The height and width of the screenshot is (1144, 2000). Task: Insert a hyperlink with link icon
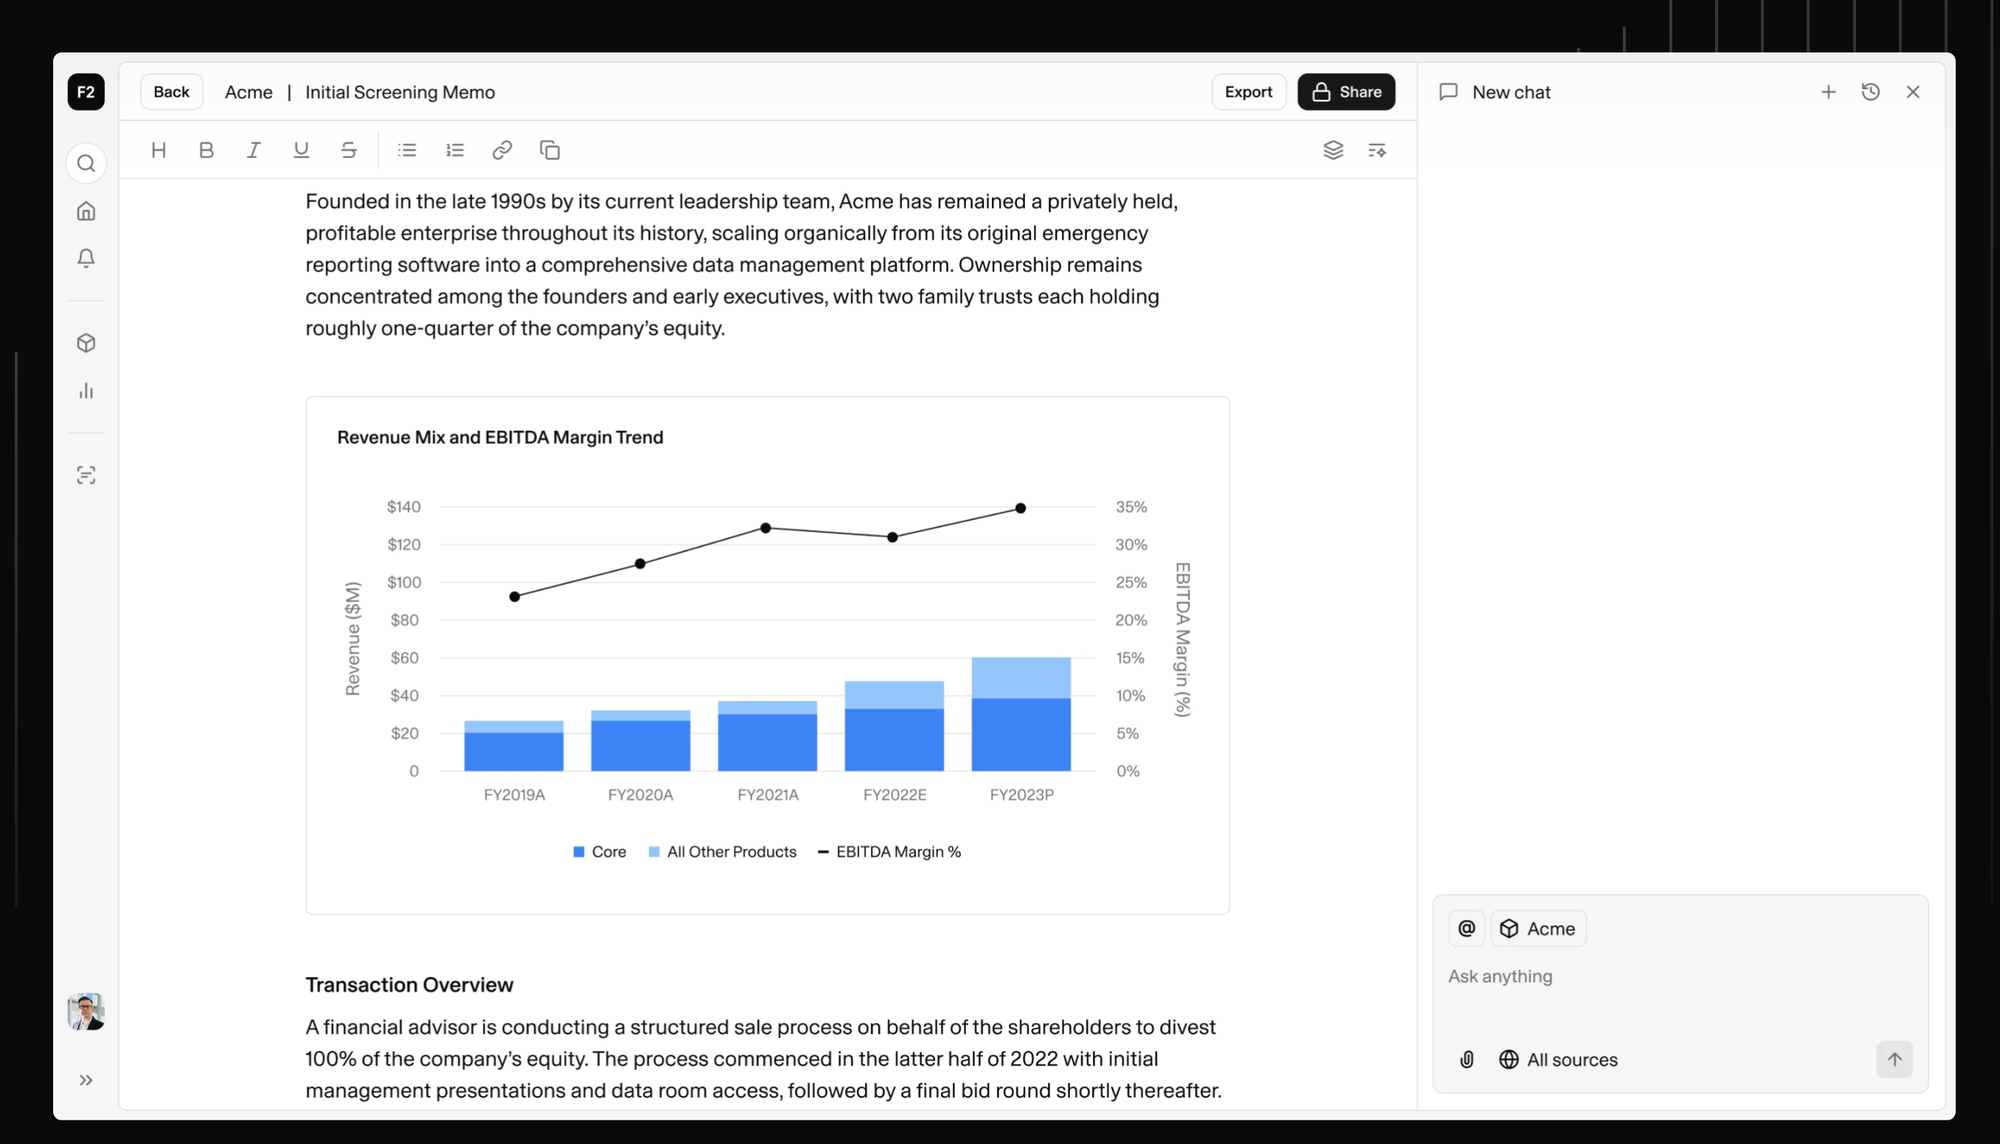(502, 150)
